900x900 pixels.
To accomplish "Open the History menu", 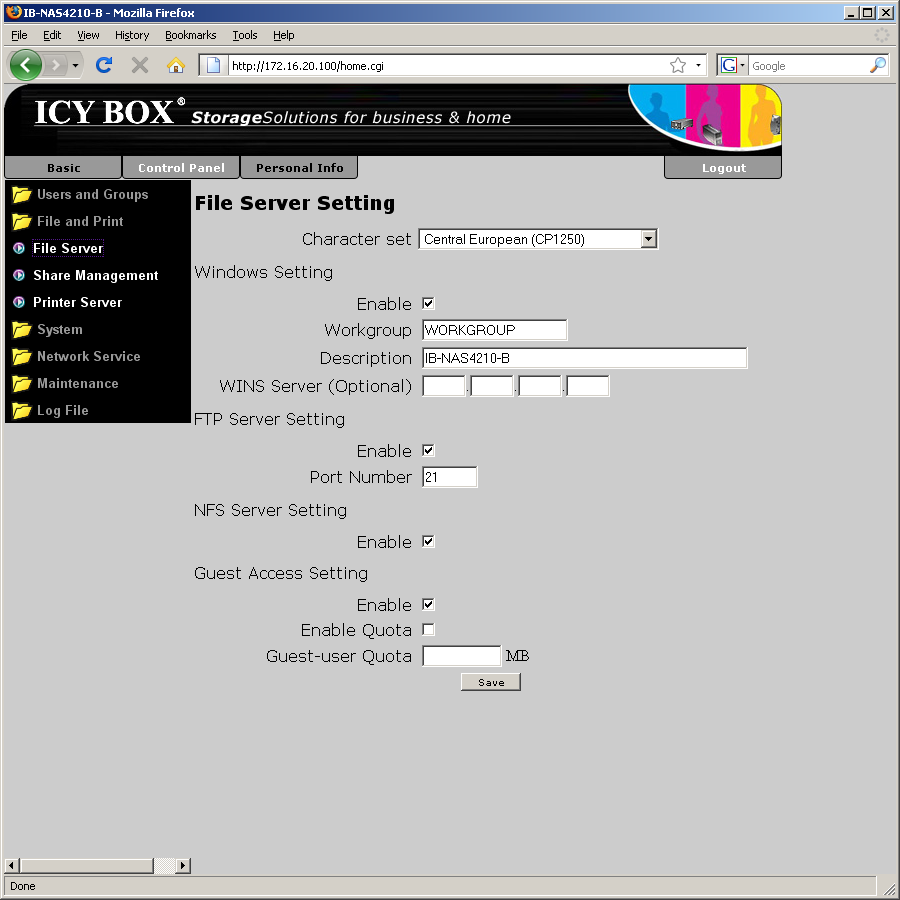I will point(132,35).
